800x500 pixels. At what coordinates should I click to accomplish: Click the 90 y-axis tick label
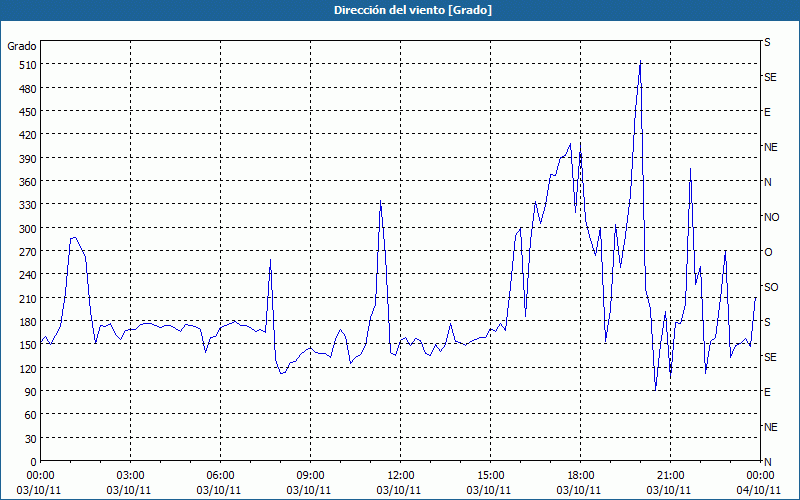point(31,392)
